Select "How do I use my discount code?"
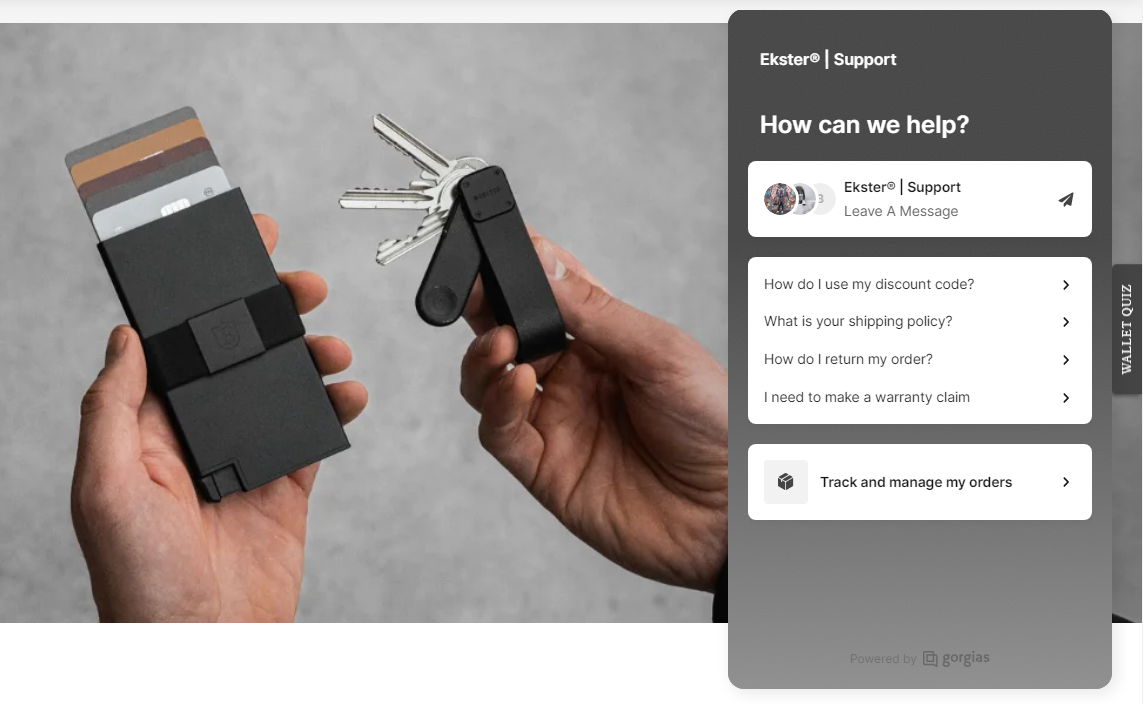Screen dimensions: 1143x704 919,284
